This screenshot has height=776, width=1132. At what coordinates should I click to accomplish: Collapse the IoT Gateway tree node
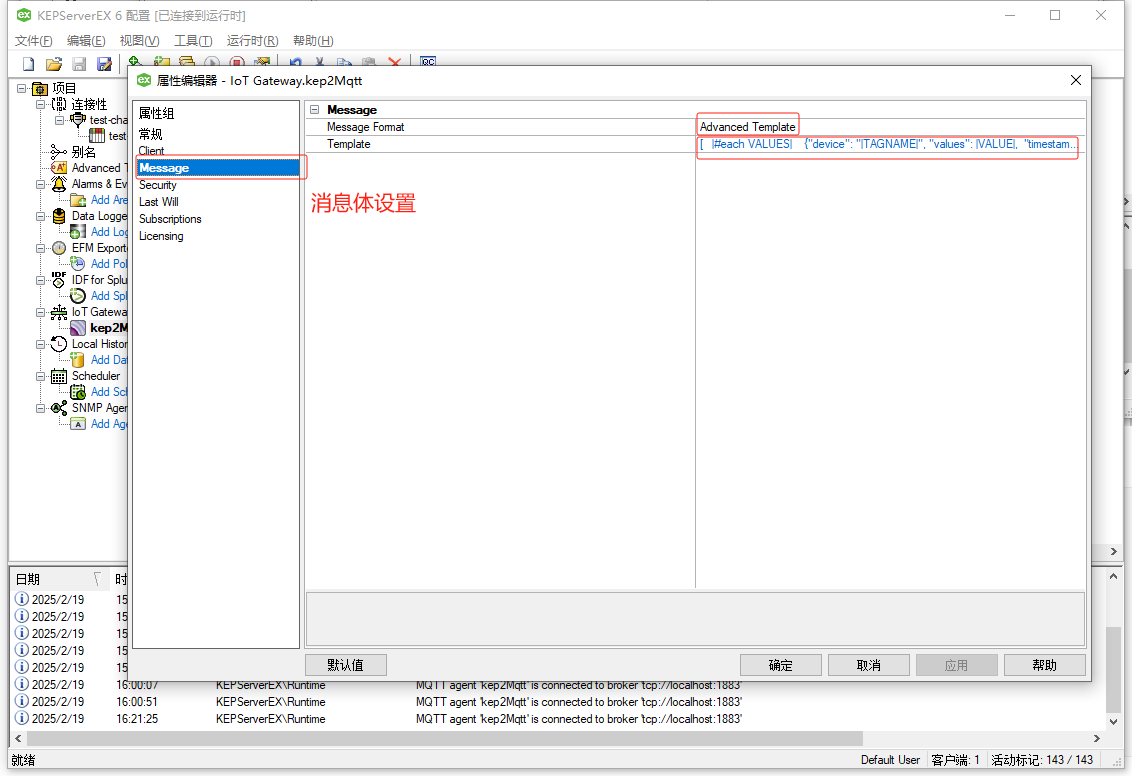point(40,312)
